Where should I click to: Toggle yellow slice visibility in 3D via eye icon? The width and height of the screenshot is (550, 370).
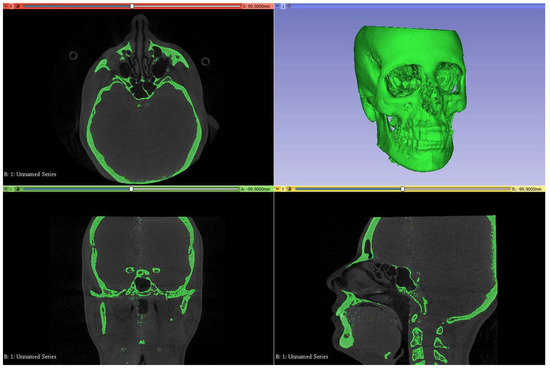click(289, 189)
